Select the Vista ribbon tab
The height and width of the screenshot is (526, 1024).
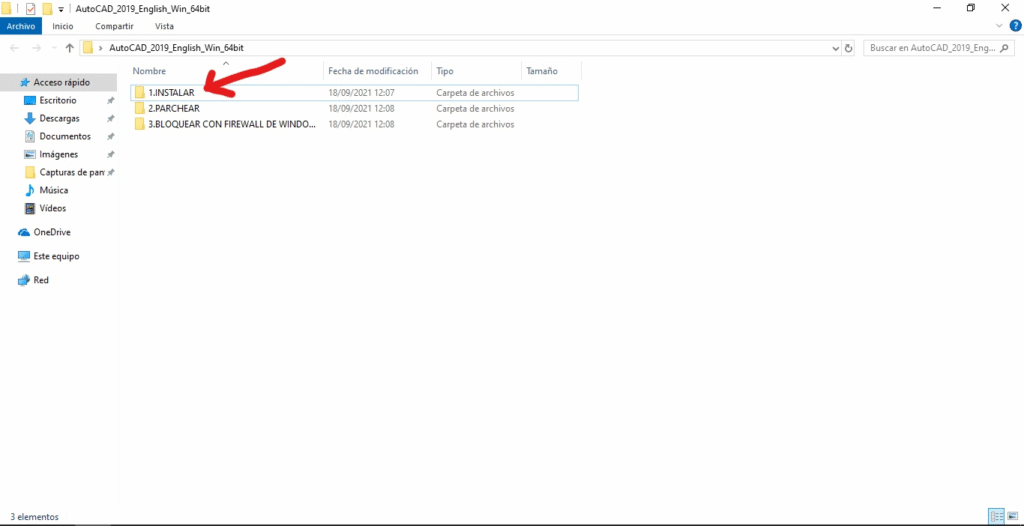[164, 26]
